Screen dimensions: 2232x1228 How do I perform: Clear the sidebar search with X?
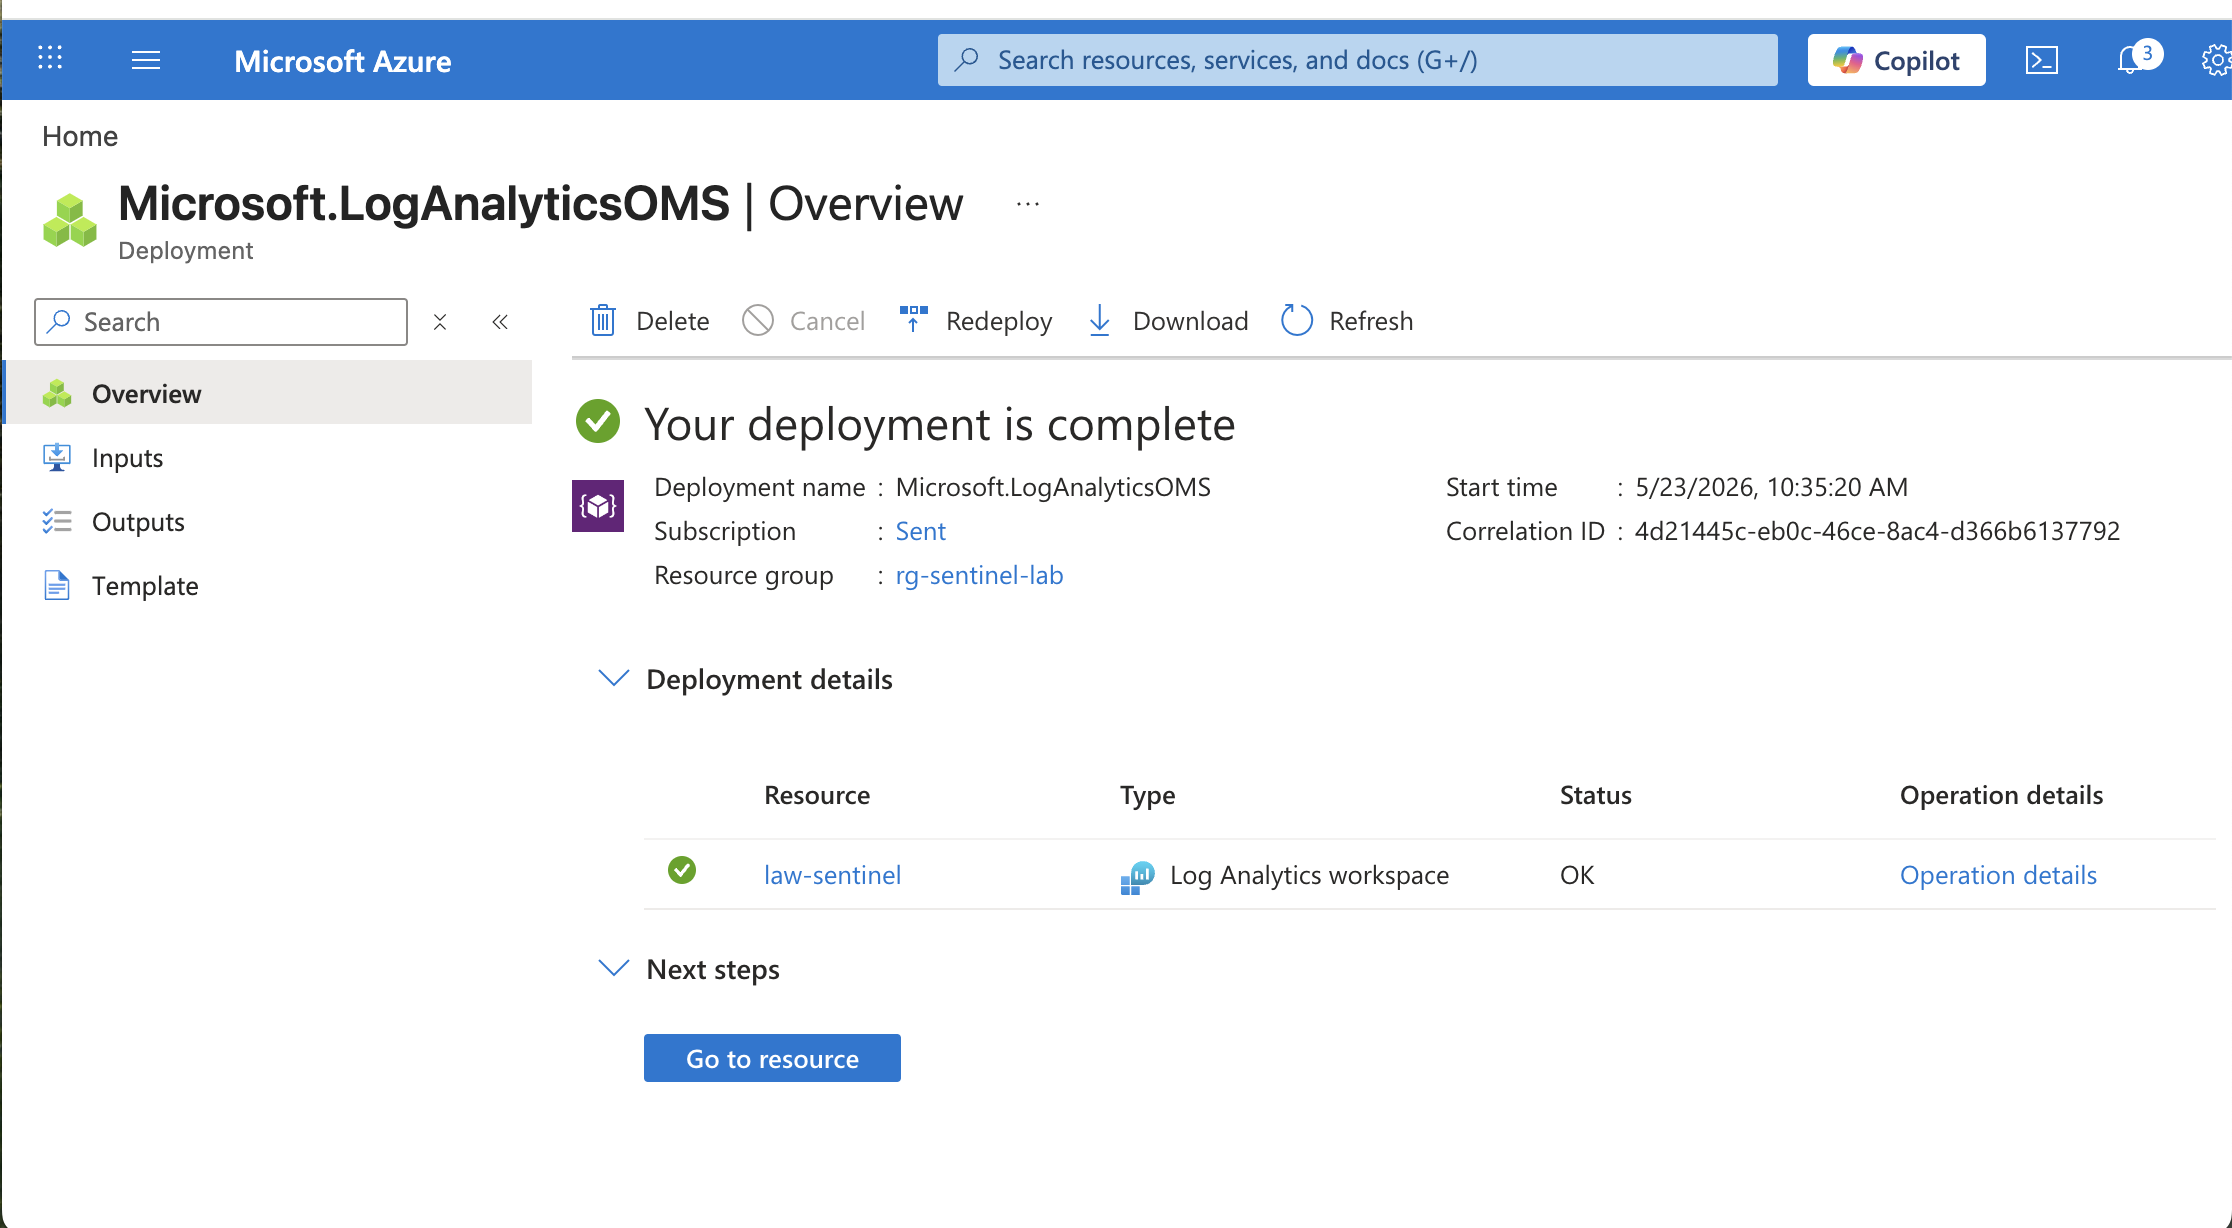[440, 322]
